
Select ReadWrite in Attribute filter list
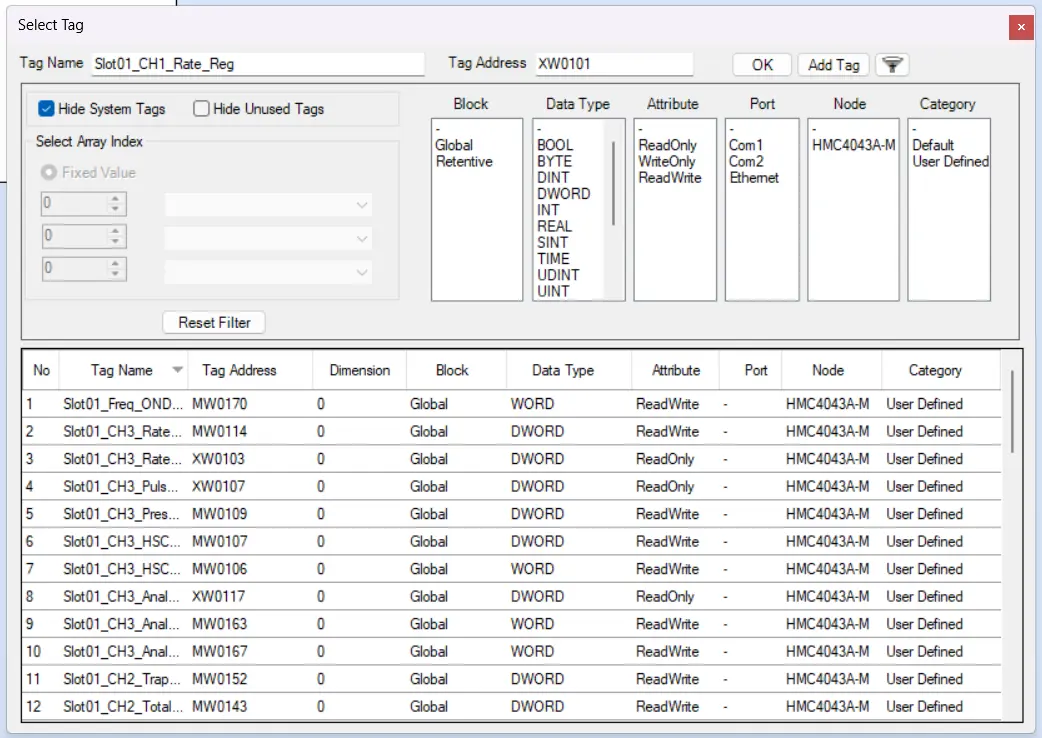click(670, 177)
